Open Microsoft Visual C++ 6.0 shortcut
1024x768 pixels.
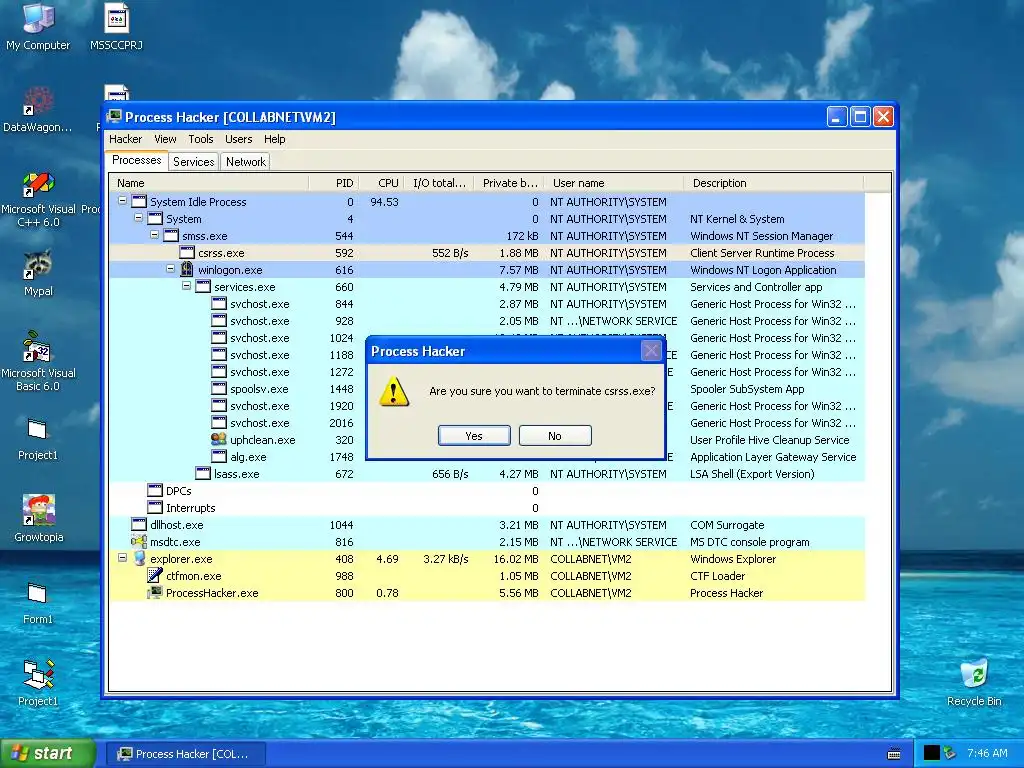(x=38, y=199)
